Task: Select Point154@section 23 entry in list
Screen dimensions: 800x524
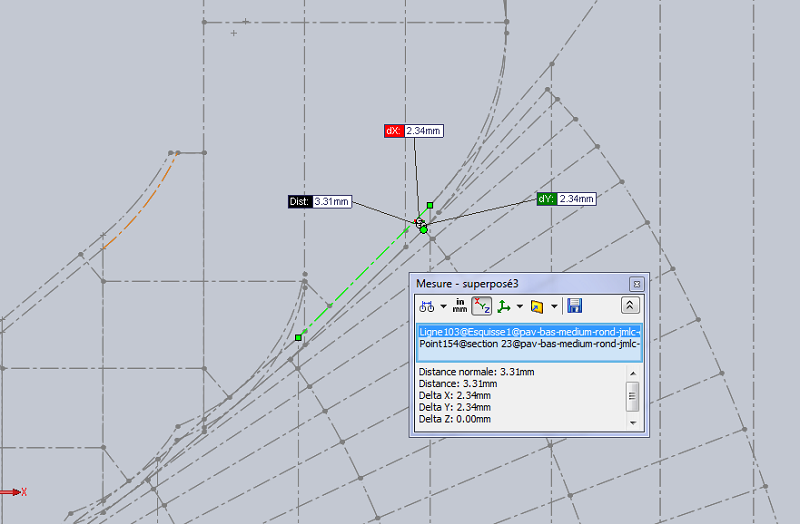Action: point(529,344)
